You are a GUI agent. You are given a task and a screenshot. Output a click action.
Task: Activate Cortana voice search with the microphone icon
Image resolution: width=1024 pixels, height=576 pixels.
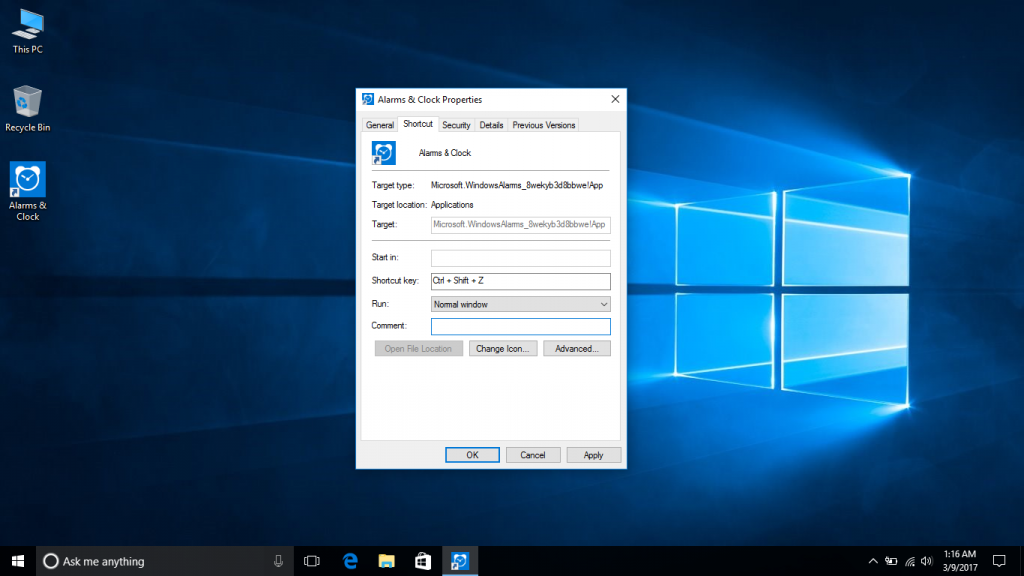pyautogui.click(x=278, y=560)
